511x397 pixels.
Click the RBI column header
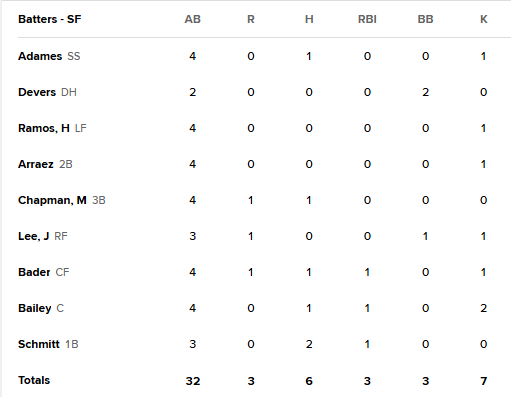367,19
